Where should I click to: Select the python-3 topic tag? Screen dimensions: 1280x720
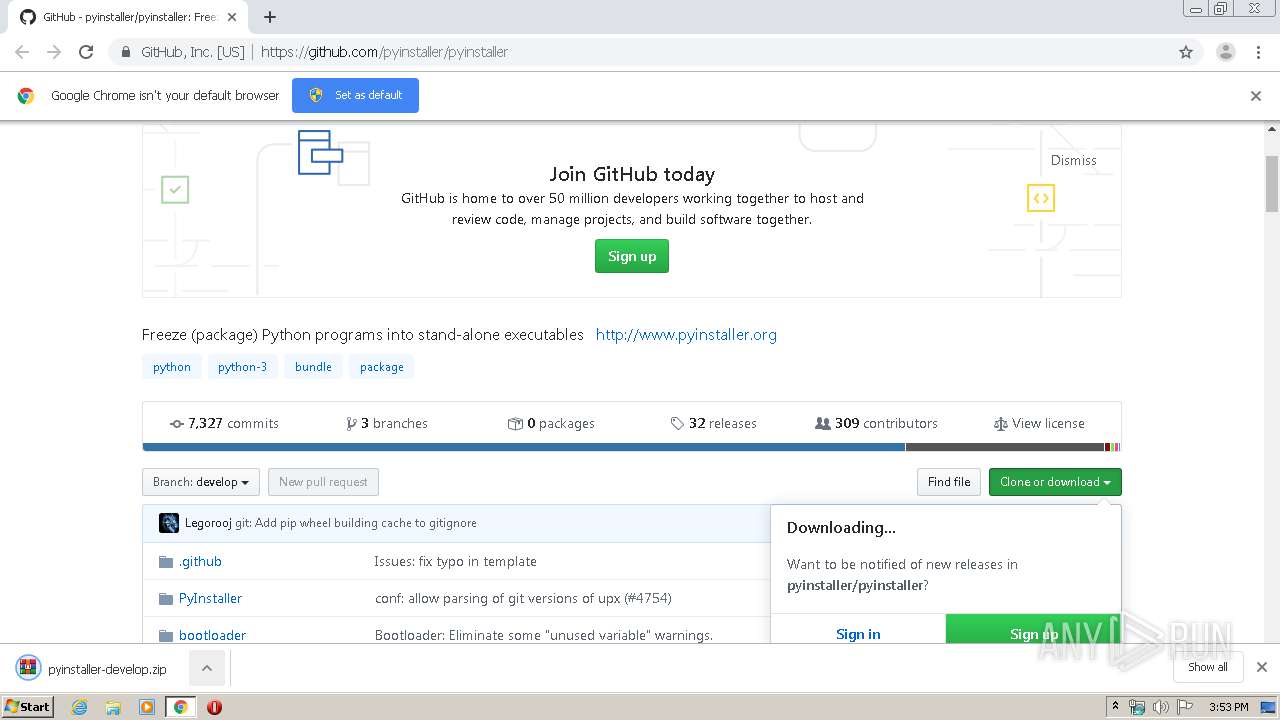[x=243, y=367]
